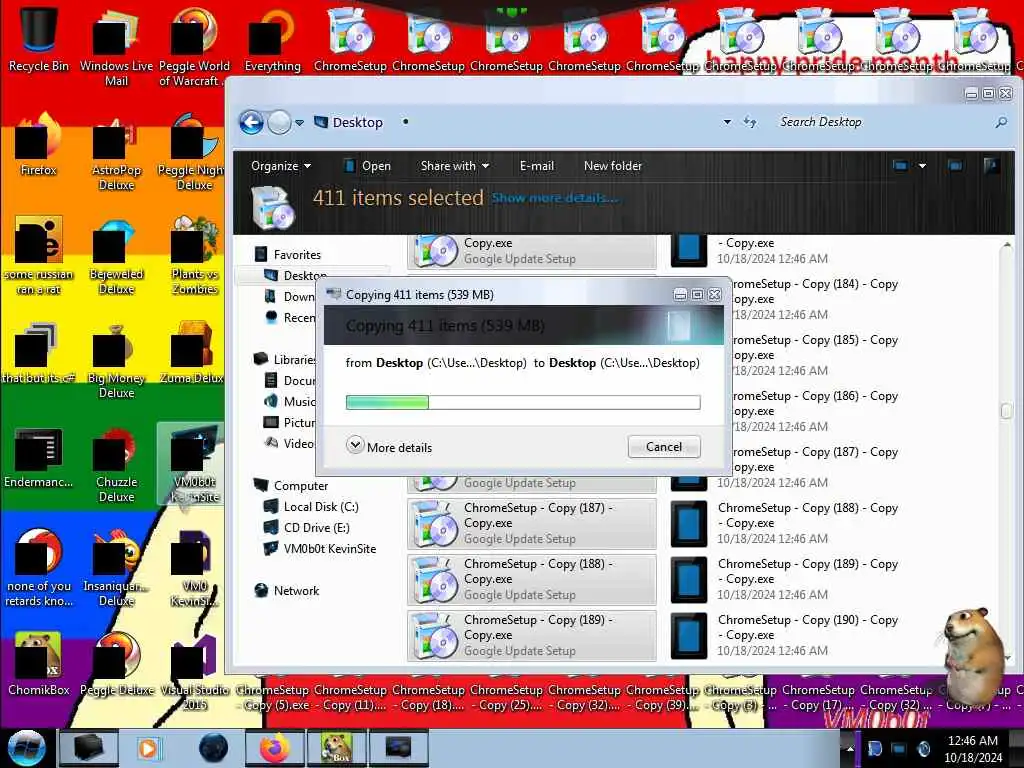Viewport: 1024px width, 768px height.
Task: Click the Explorer back arrow button
Action: click(251, 122)
